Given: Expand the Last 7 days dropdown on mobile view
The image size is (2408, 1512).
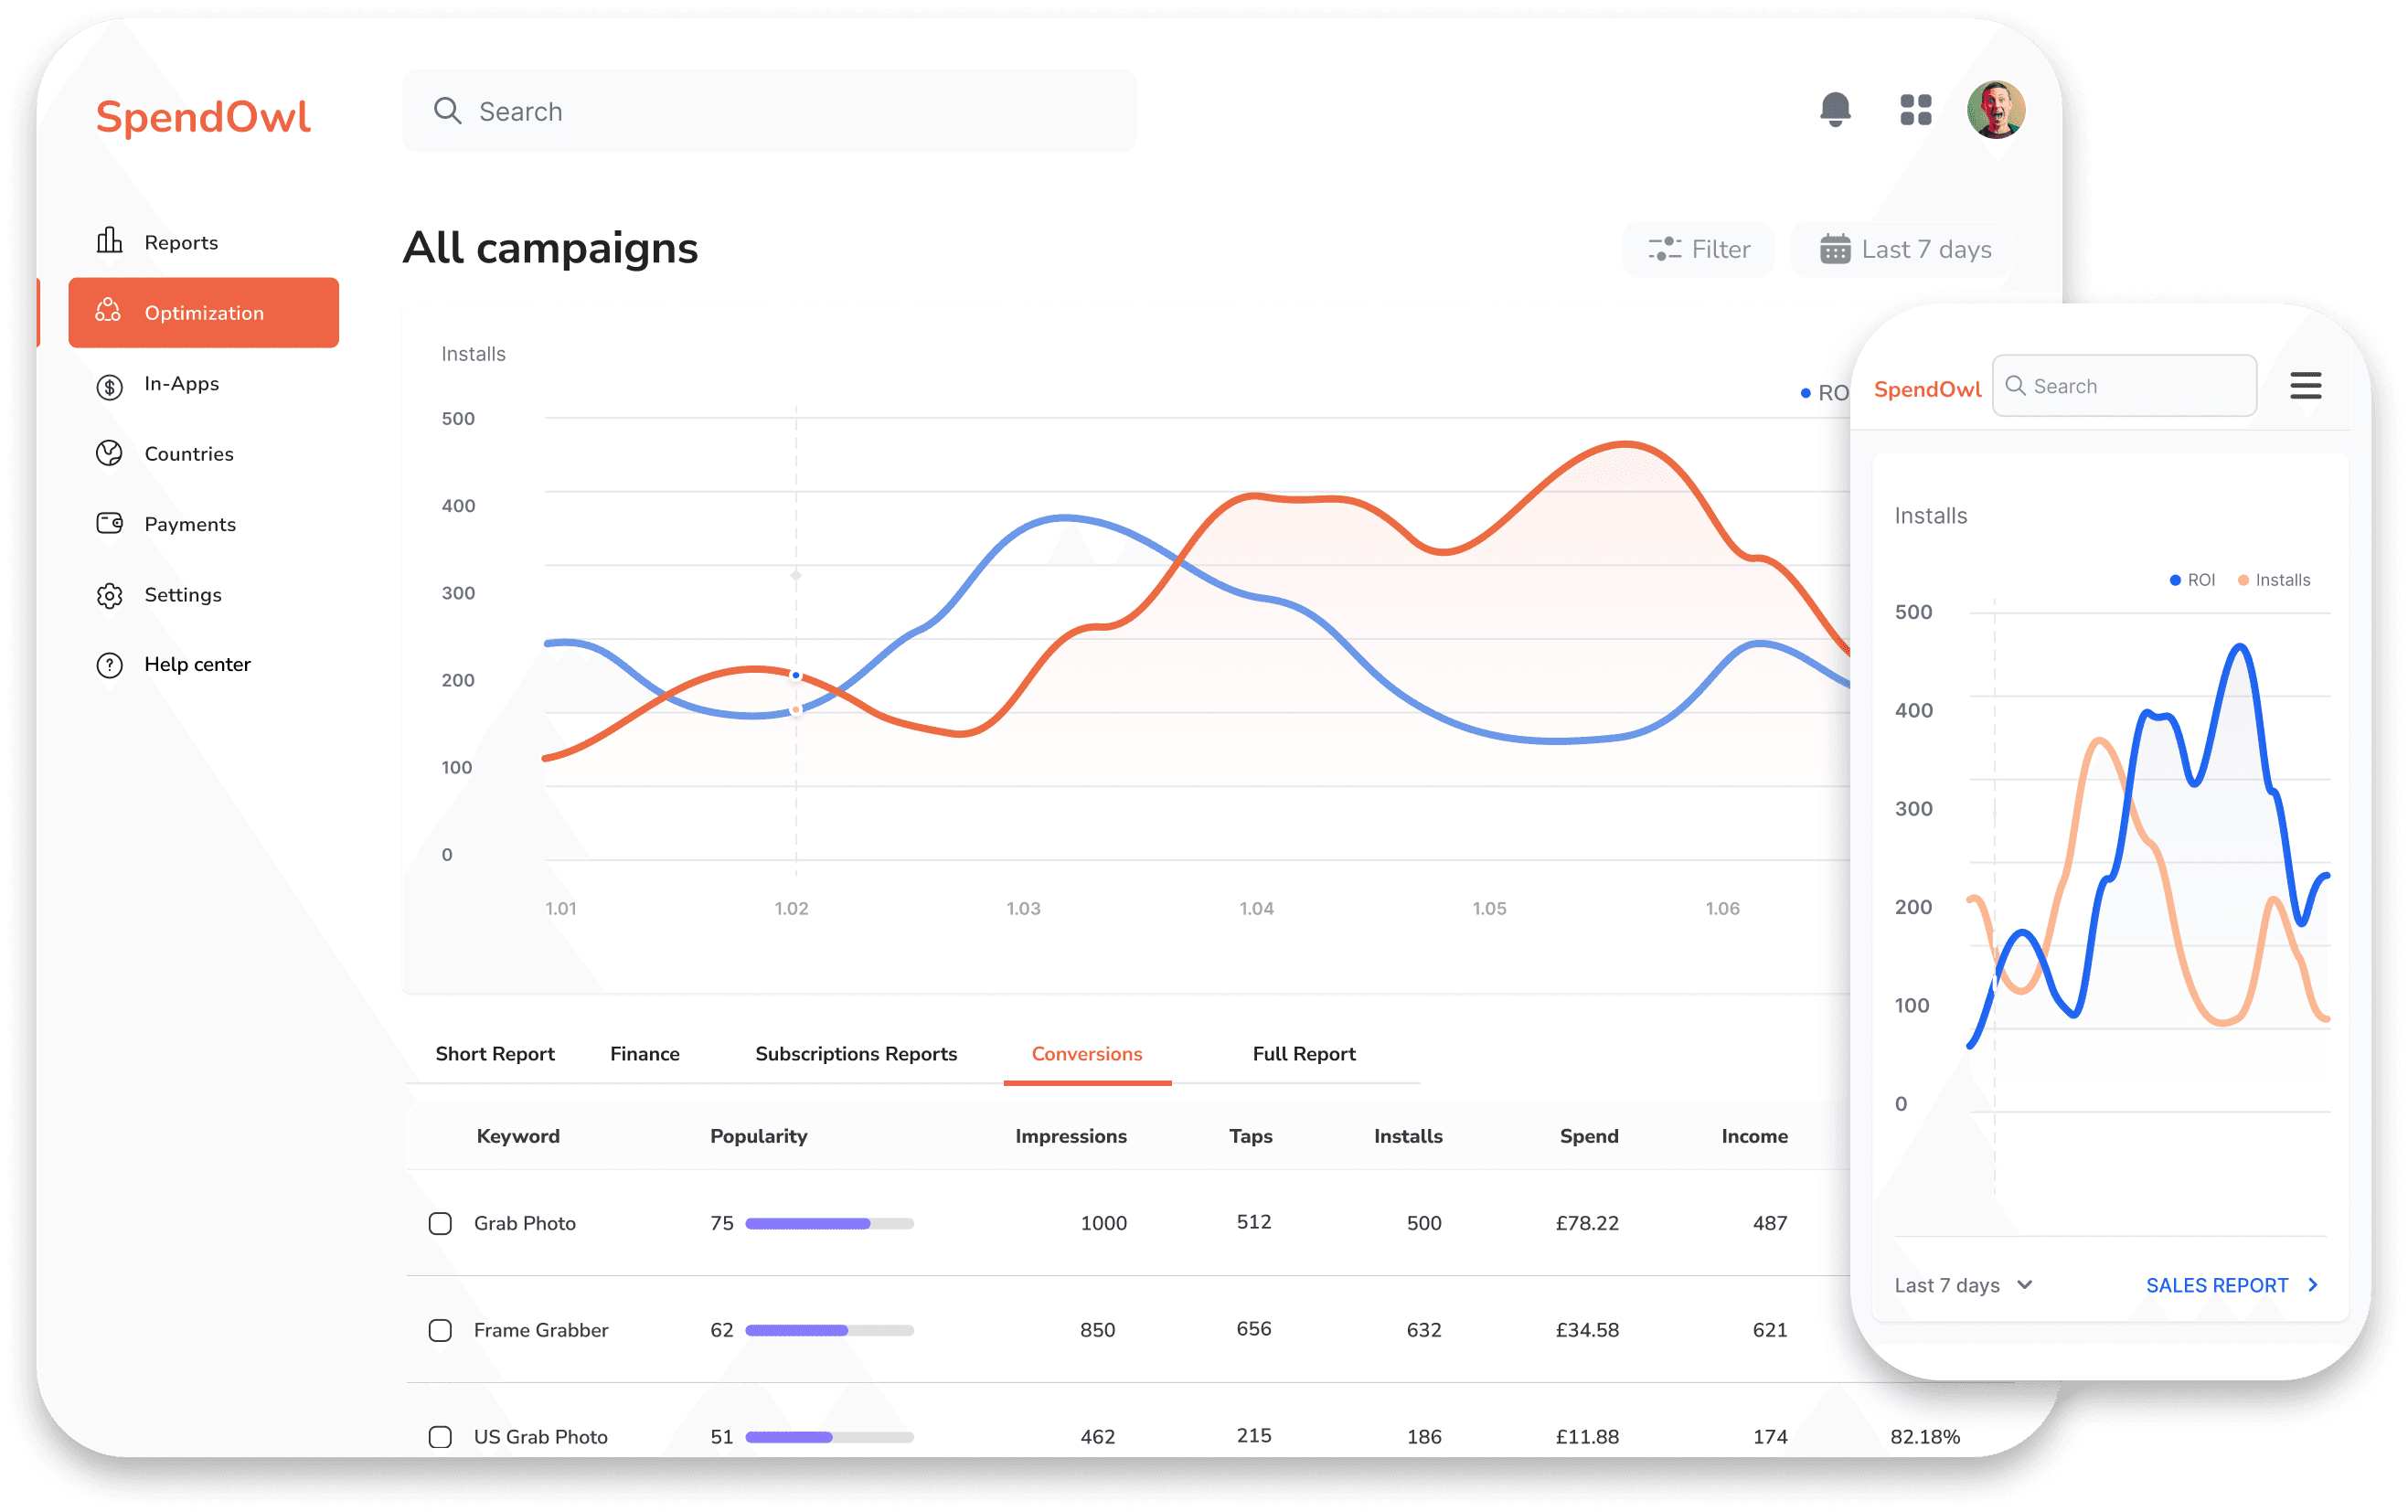Looking at the screenshot, I should point(1962,1285).
